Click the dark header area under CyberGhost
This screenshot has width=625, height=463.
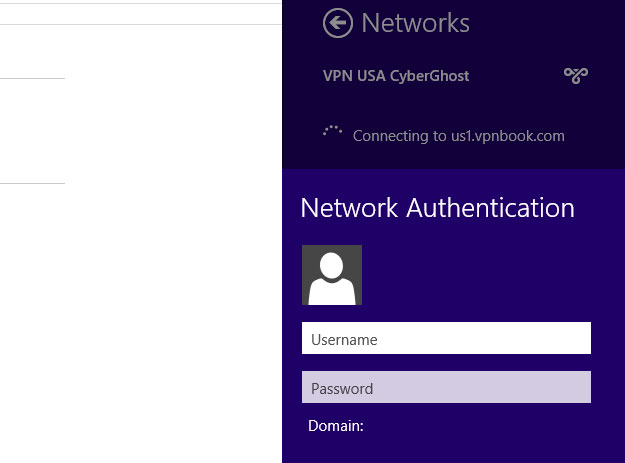tap(454, 108)
